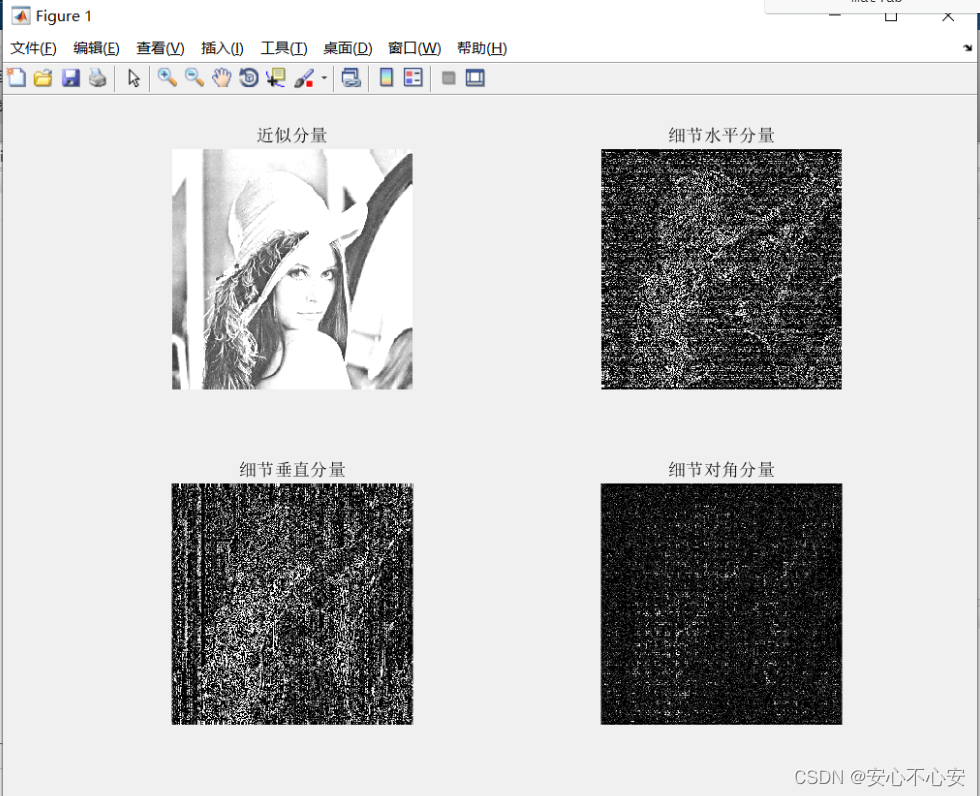The image size is (980, 796).
Task: Click the MATLAB logo in the title bar
Action: (x=21, y=16)
